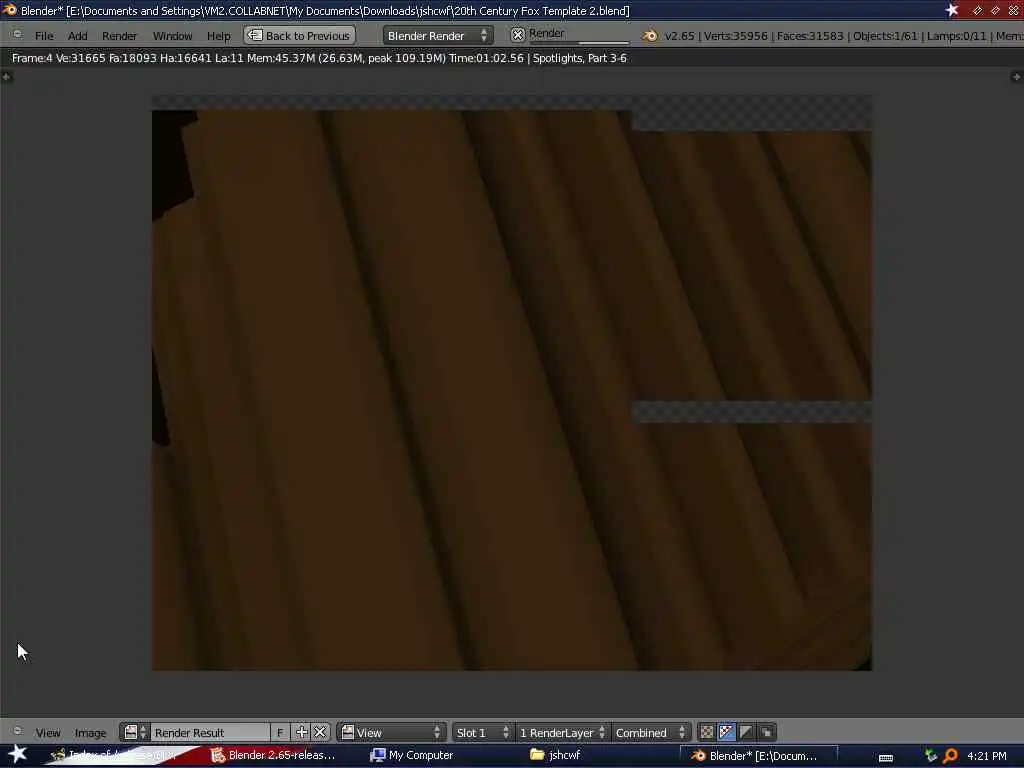Click the Blender logo icon in info header
1024x768 pixels.
[650, 36]
